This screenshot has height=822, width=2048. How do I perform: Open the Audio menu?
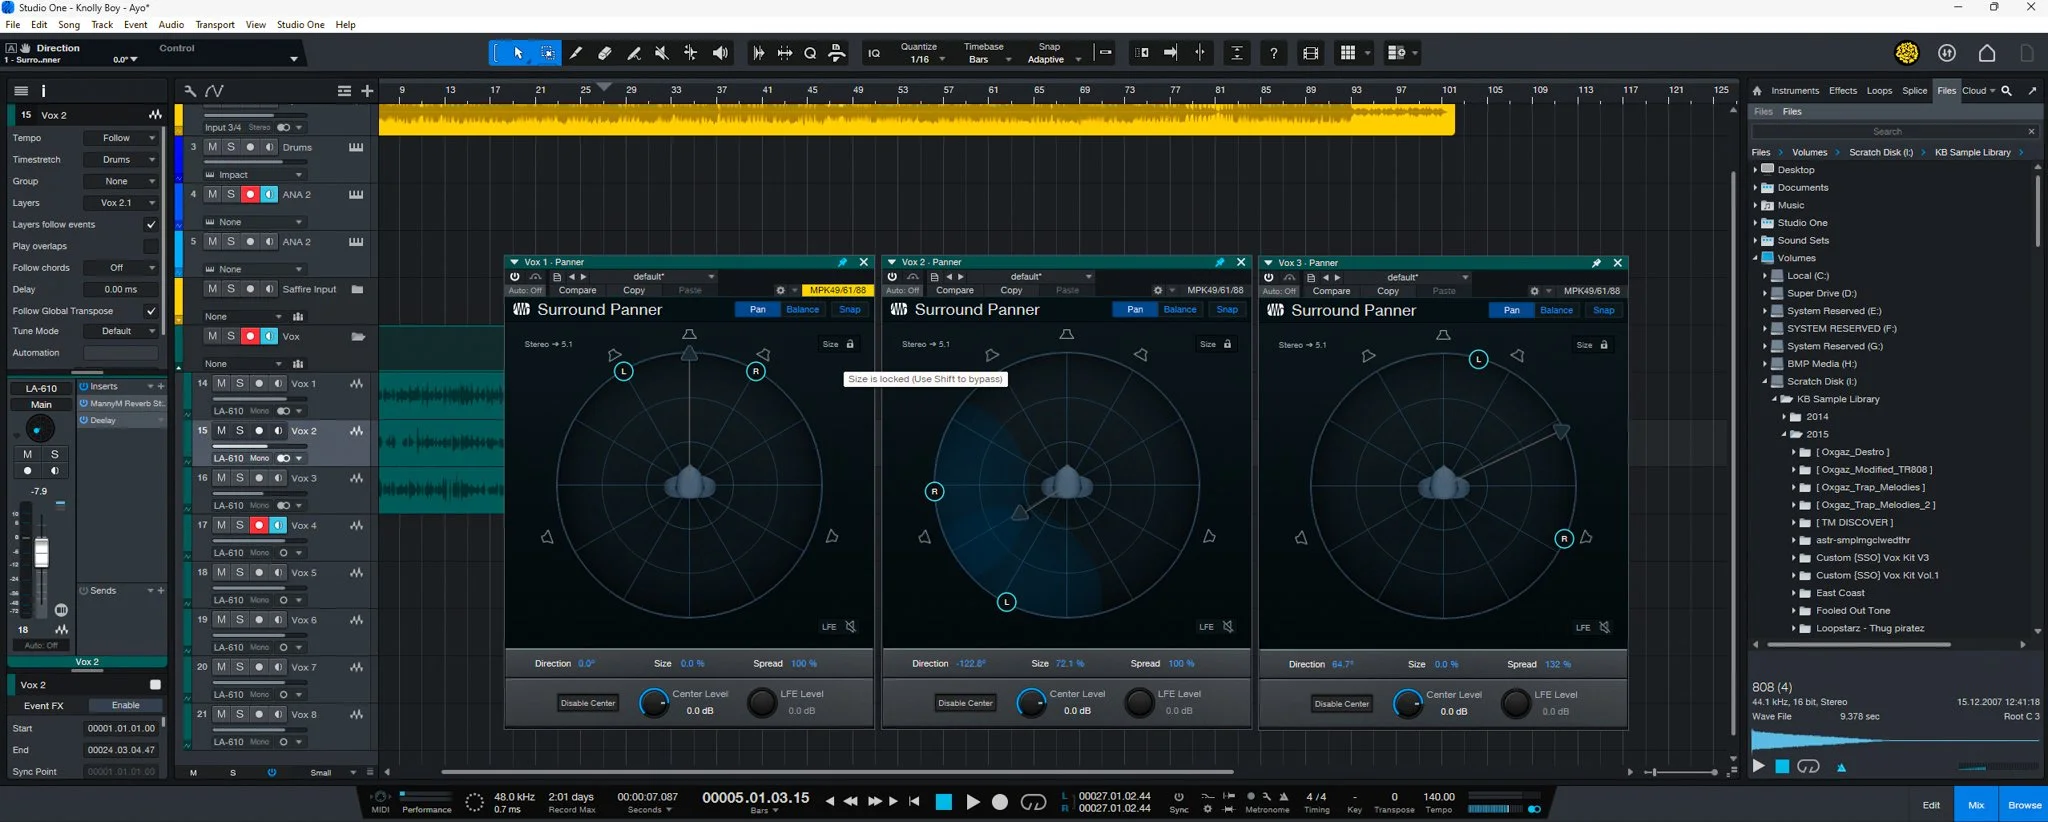(171, 25)
